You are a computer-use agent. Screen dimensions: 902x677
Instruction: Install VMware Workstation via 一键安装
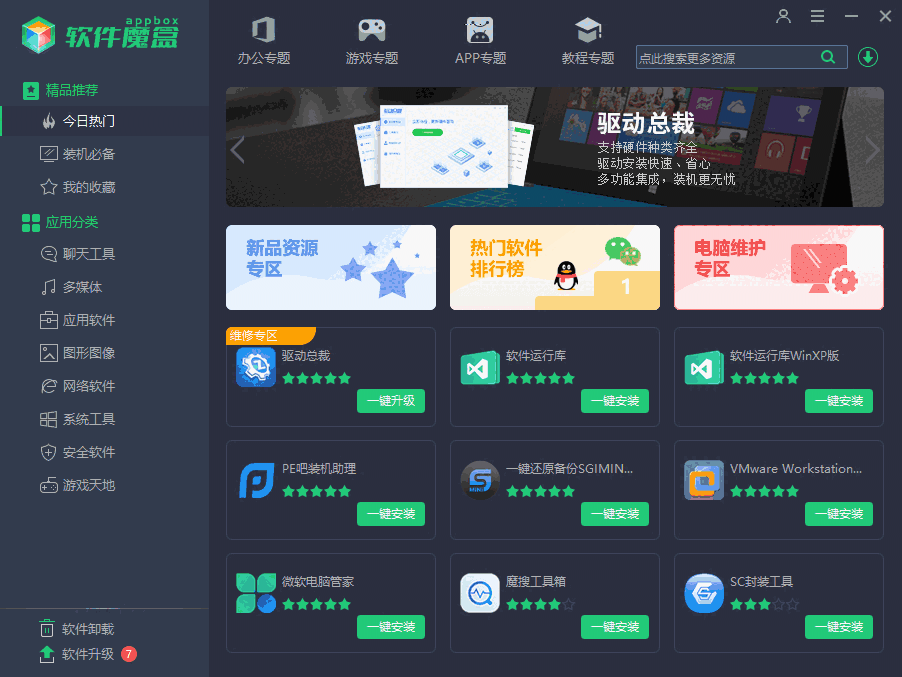pyautogui.click(x=838, y=513)
